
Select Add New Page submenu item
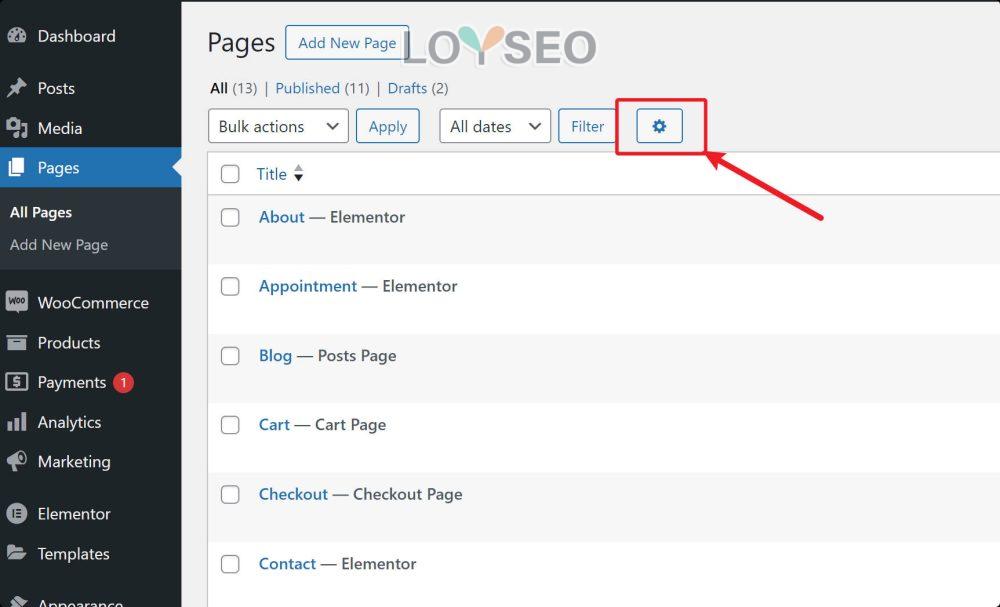point(59,245)
